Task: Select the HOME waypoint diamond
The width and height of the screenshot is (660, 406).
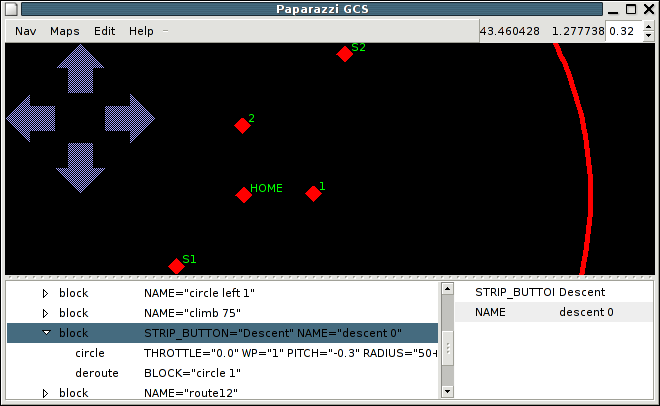Action: [244, 195]
